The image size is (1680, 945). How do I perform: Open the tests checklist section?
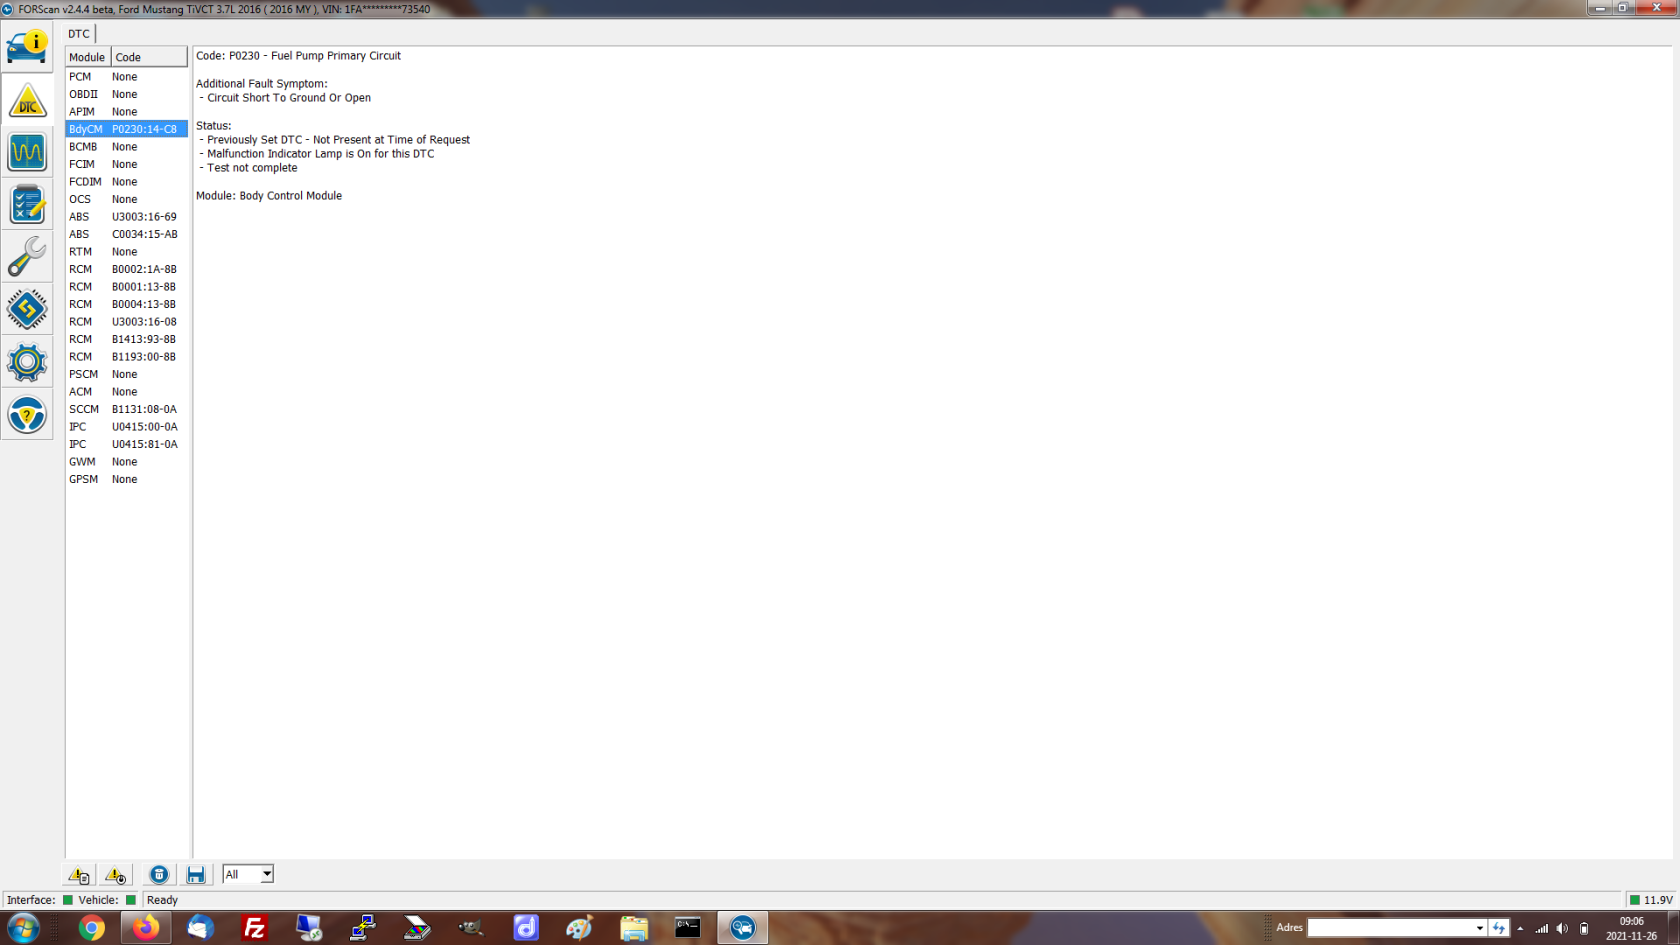tap(27, 205)
